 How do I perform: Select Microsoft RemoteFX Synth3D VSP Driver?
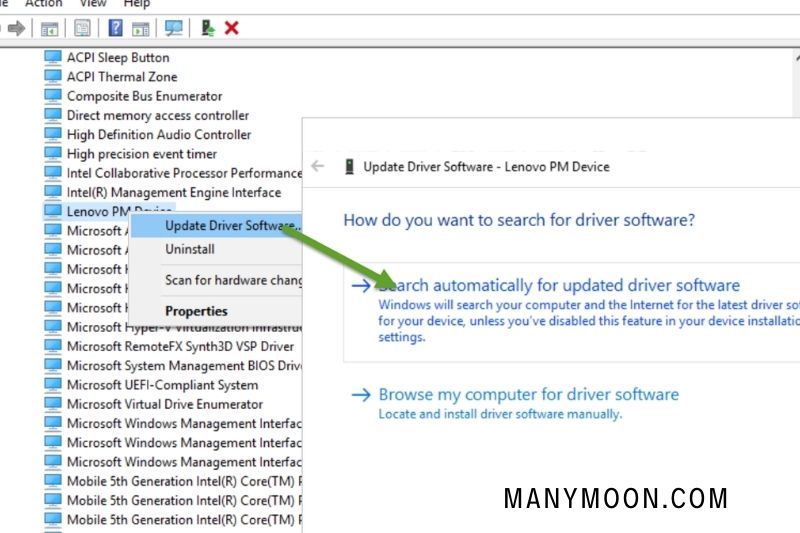(180, 346)
